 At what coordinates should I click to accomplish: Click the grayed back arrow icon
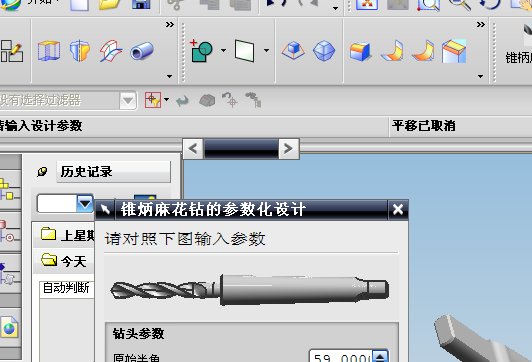click(183, 100)
